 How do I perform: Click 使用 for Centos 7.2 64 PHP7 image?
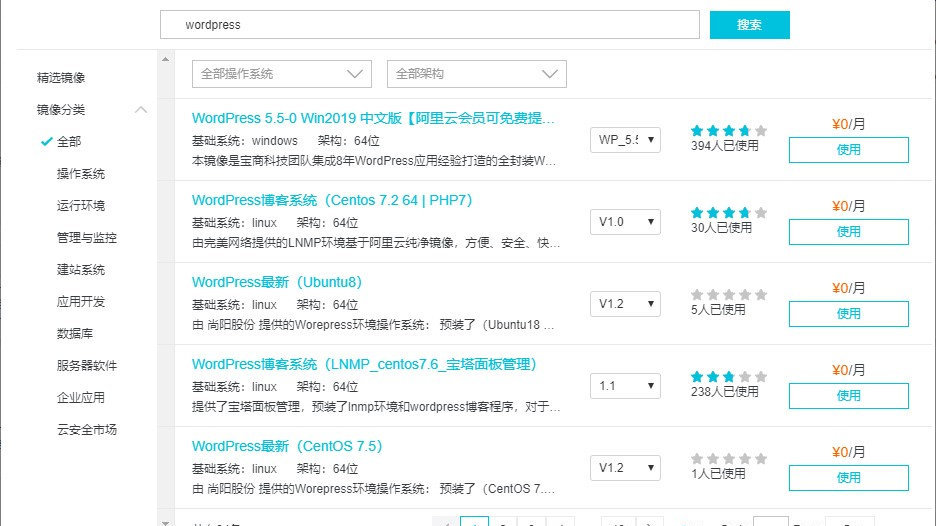point(848,232)
